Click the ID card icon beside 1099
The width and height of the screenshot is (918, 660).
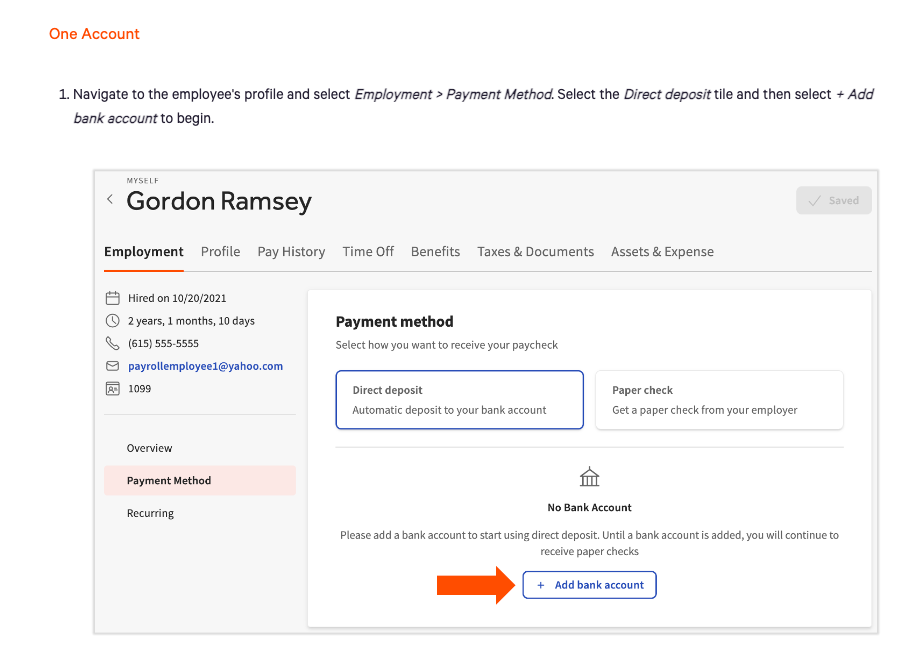coord(112,388)
